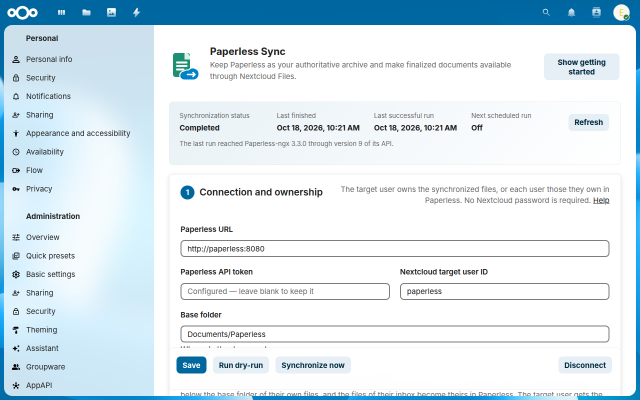Click the Nextcloud target user ID field
Viewport: 640px width, 400px height.
click(x=504, y=291)
